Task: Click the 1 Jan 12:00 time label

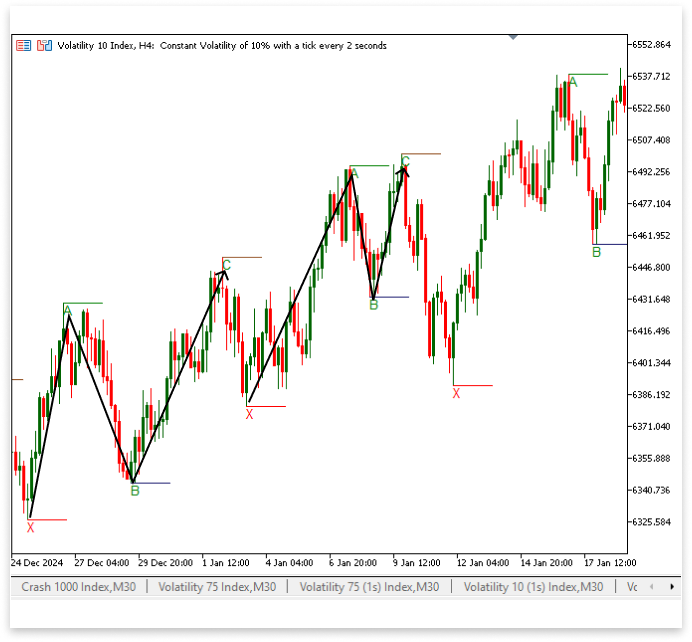Action: [x=226, y=563]
